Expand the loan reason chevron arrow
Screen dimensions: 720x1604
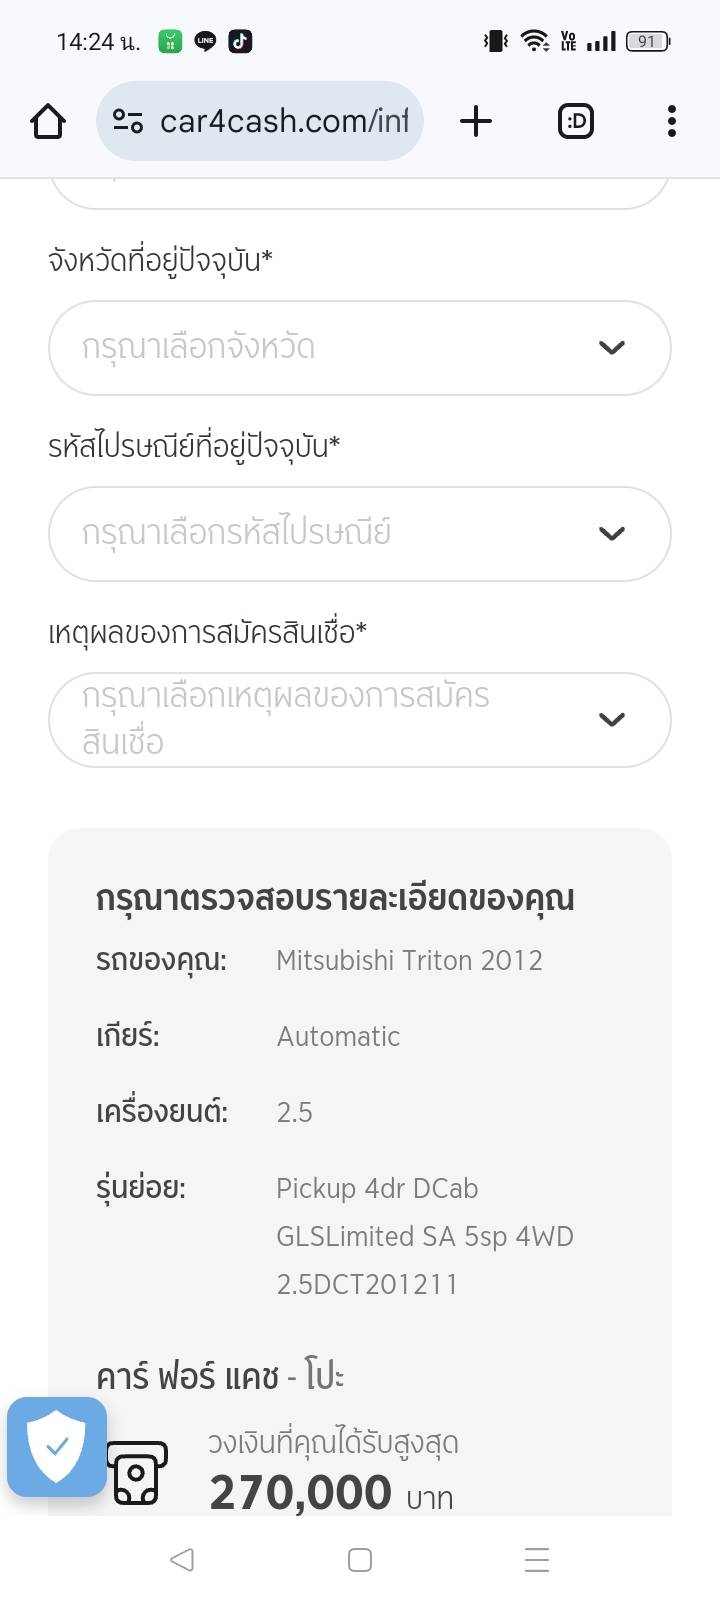611,719
